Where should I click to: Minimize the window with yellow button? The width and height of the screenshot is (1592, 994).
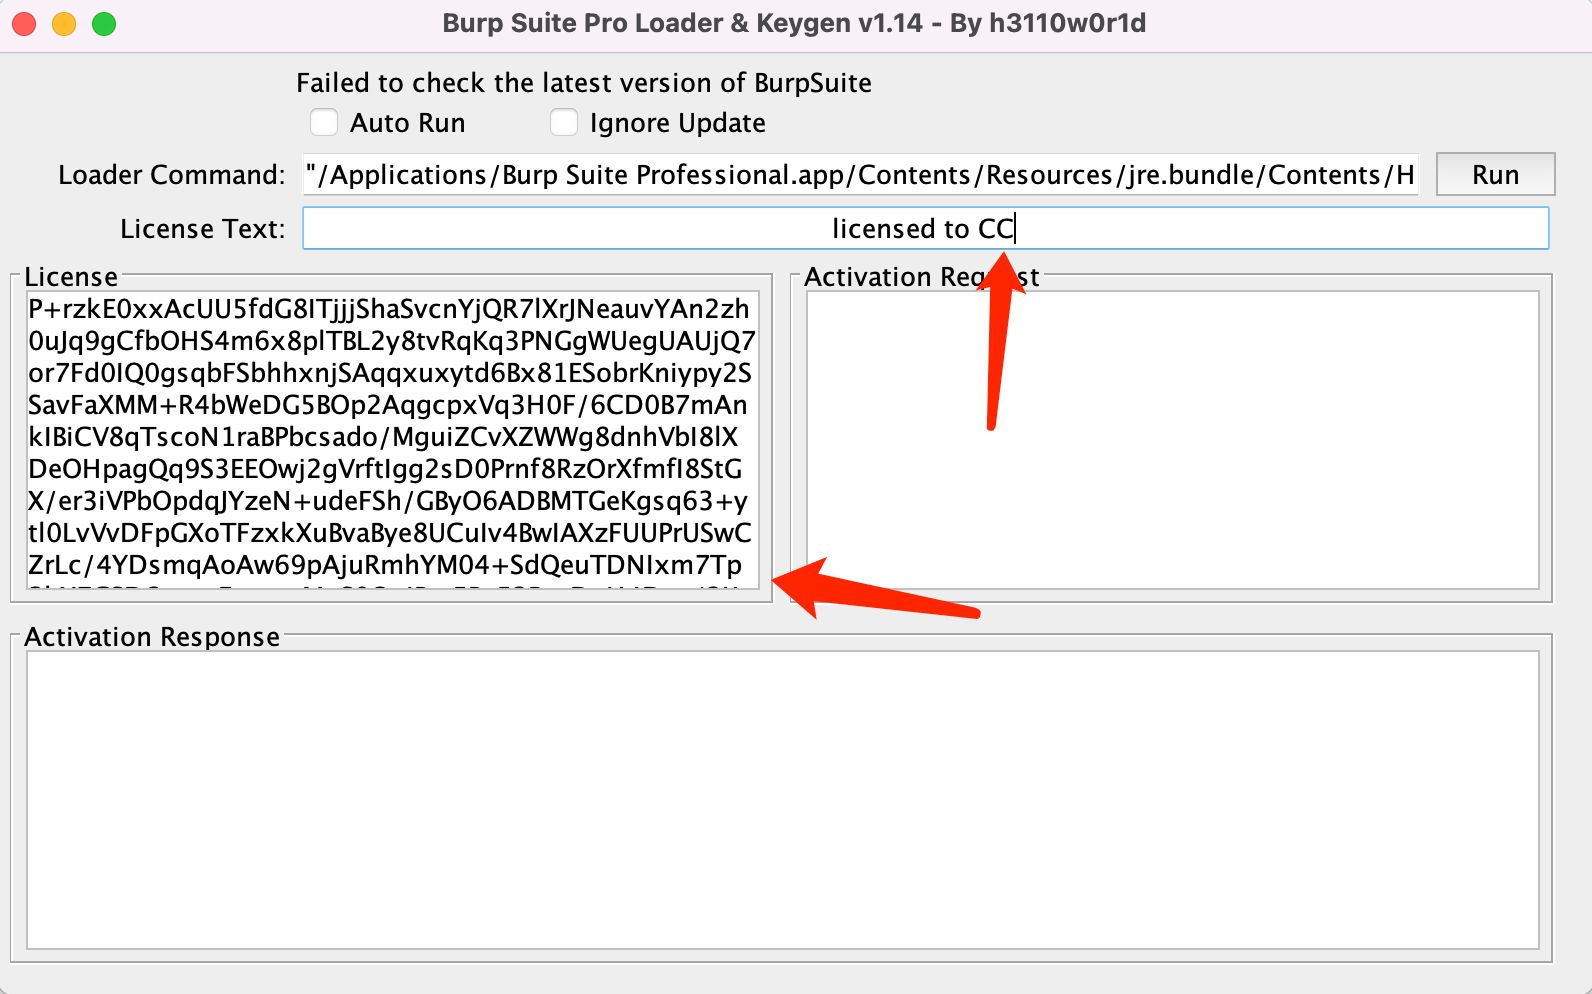pyautogui.click(x=64, y=24)
